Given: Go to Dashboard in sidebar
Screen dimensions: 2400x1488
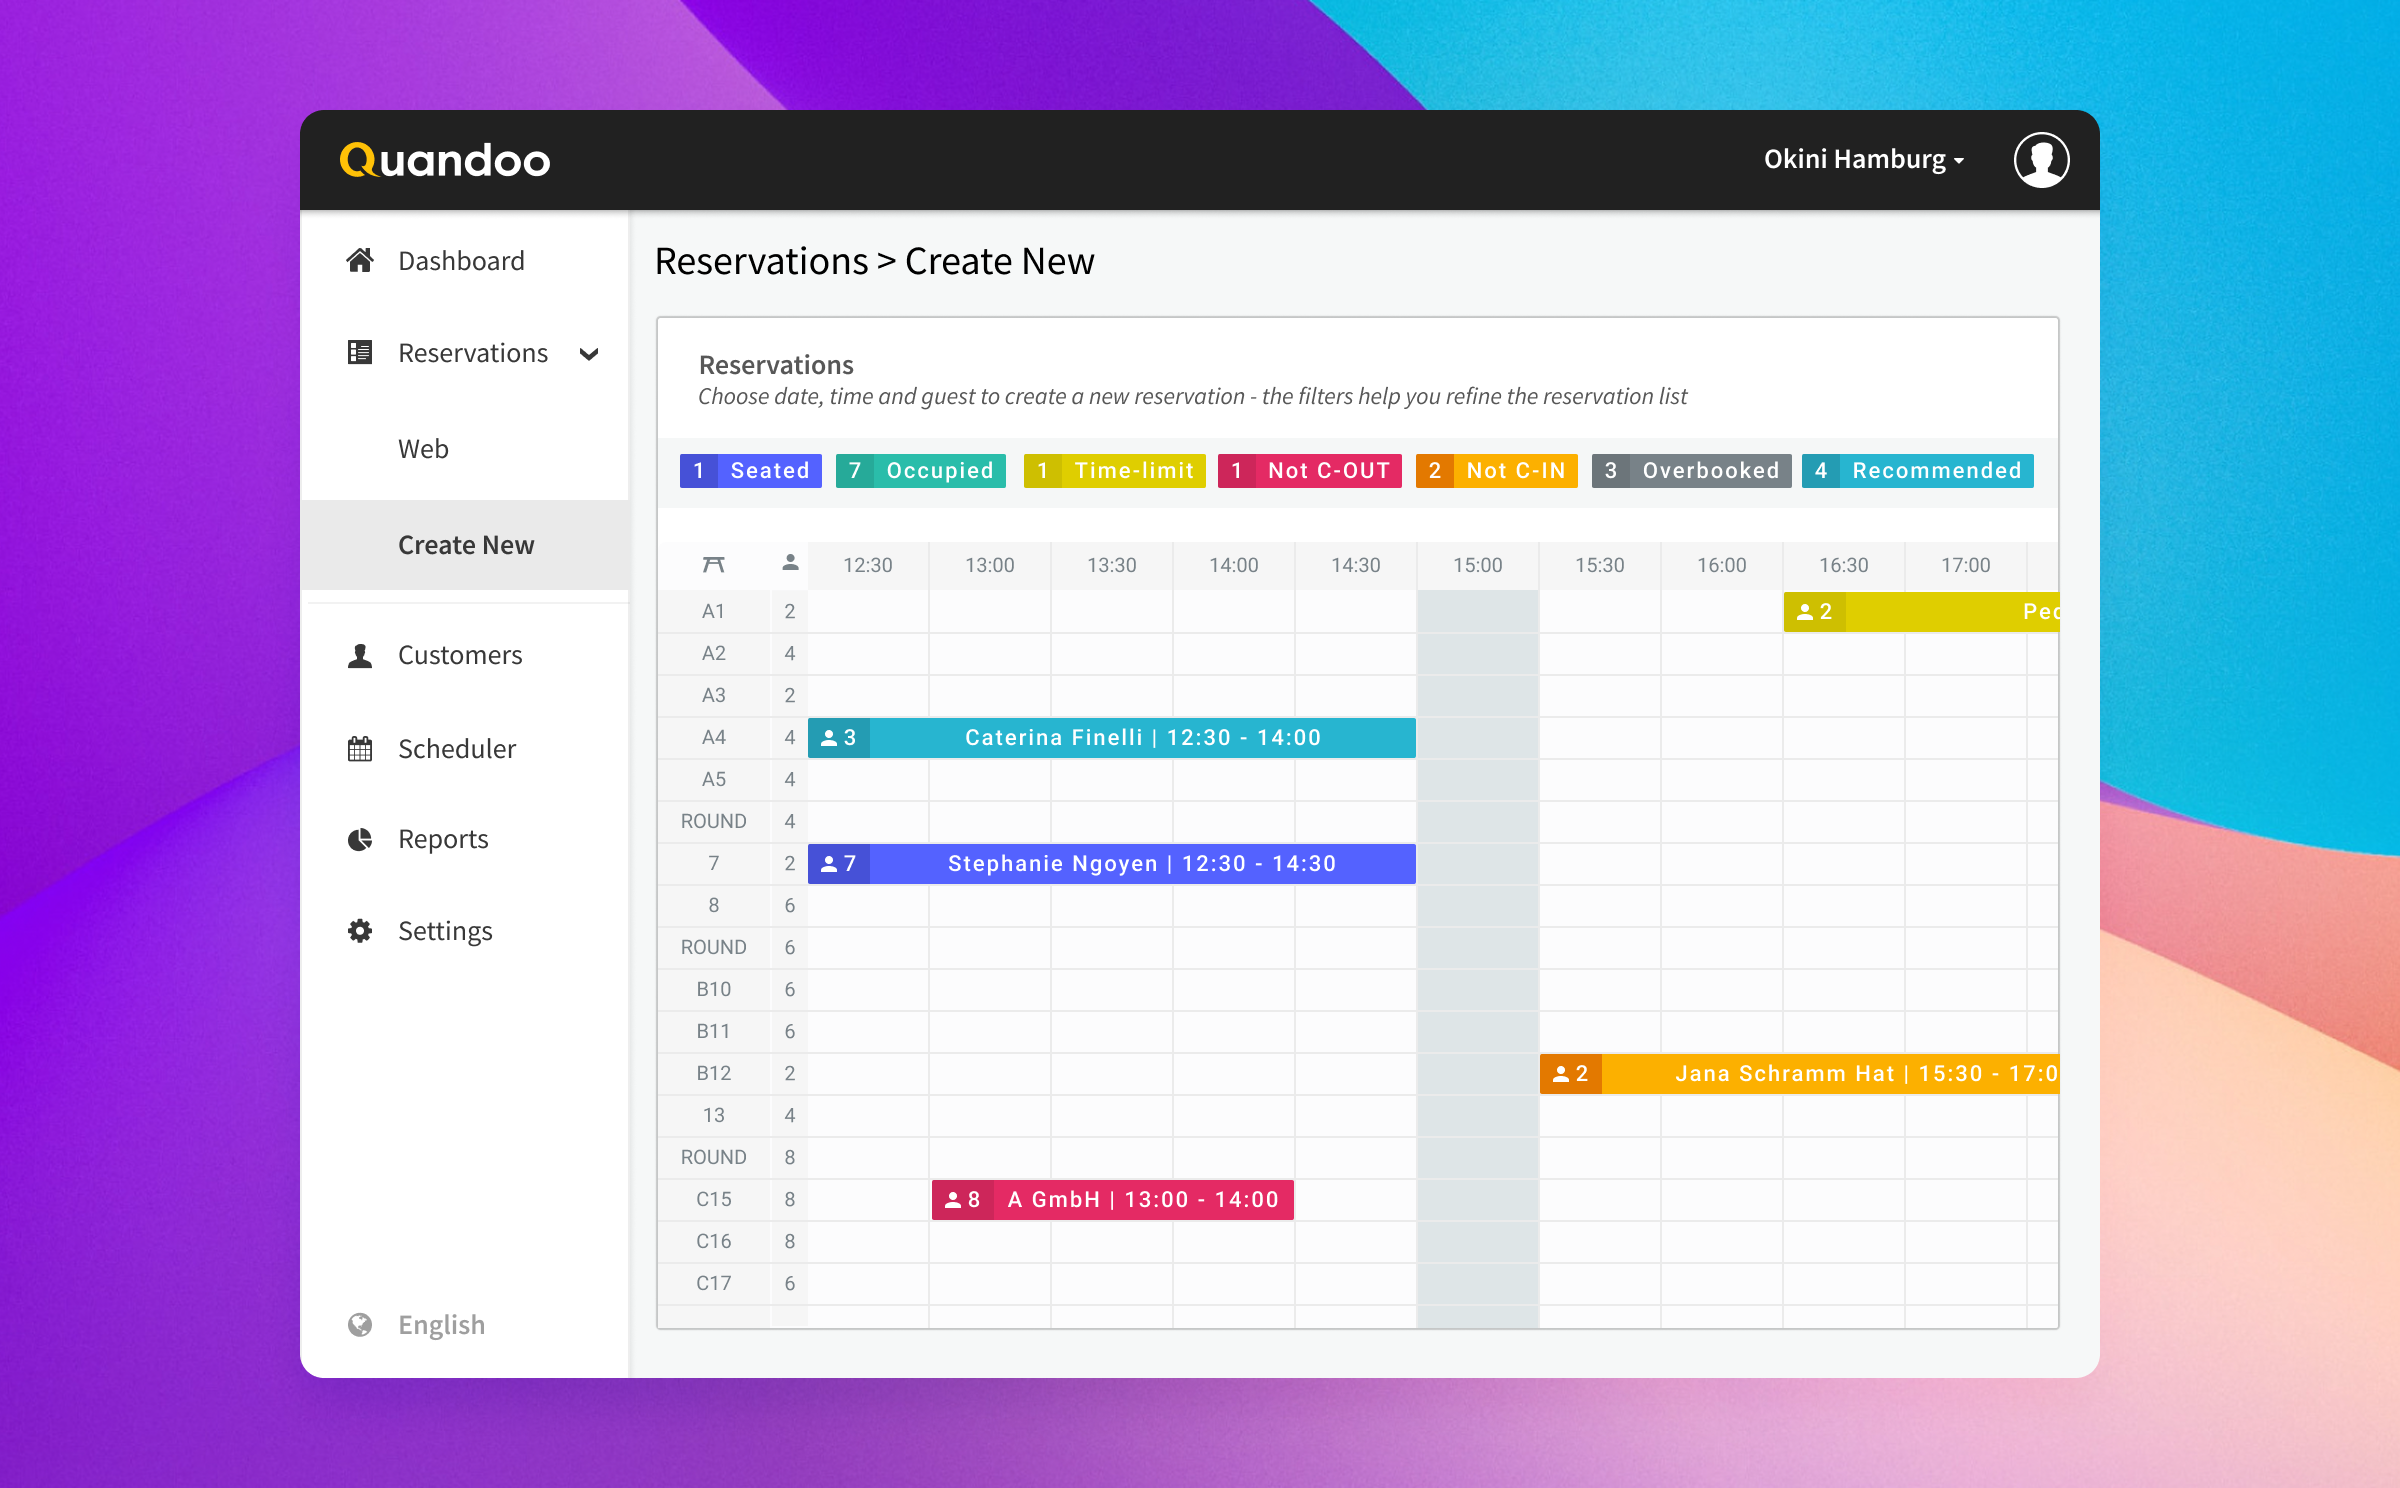Looking at the screenshot, I should pyautogui.click(x=461, y=261).
